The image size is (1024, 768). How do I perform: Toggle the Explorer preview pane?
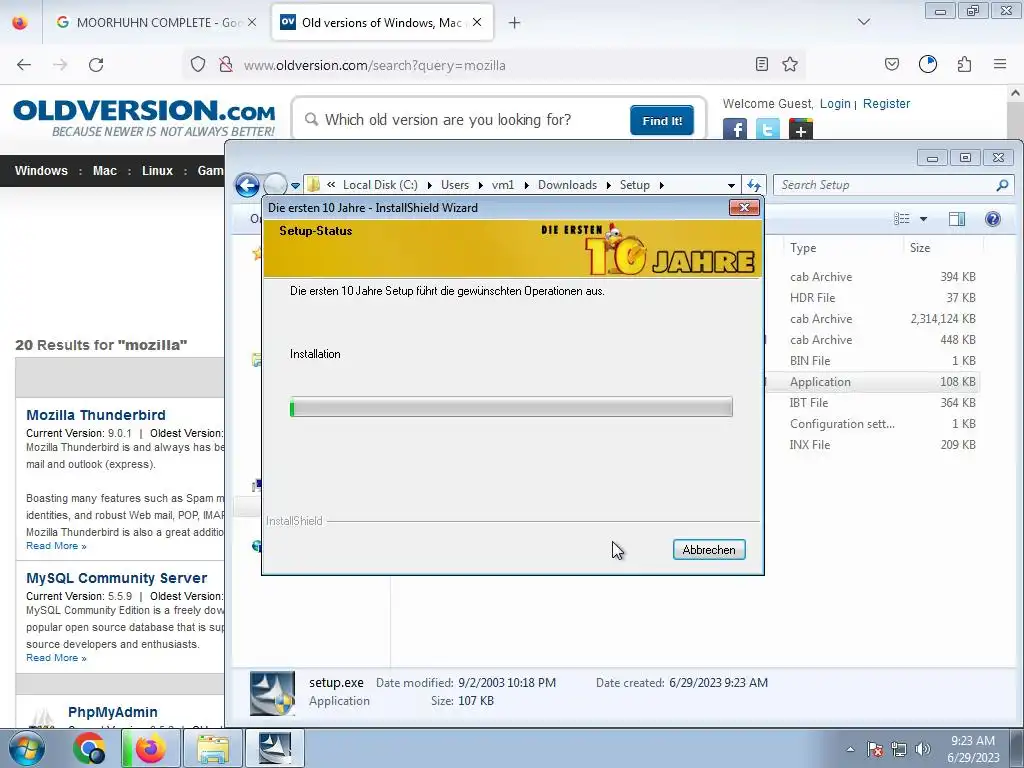[x=957, y=219]
